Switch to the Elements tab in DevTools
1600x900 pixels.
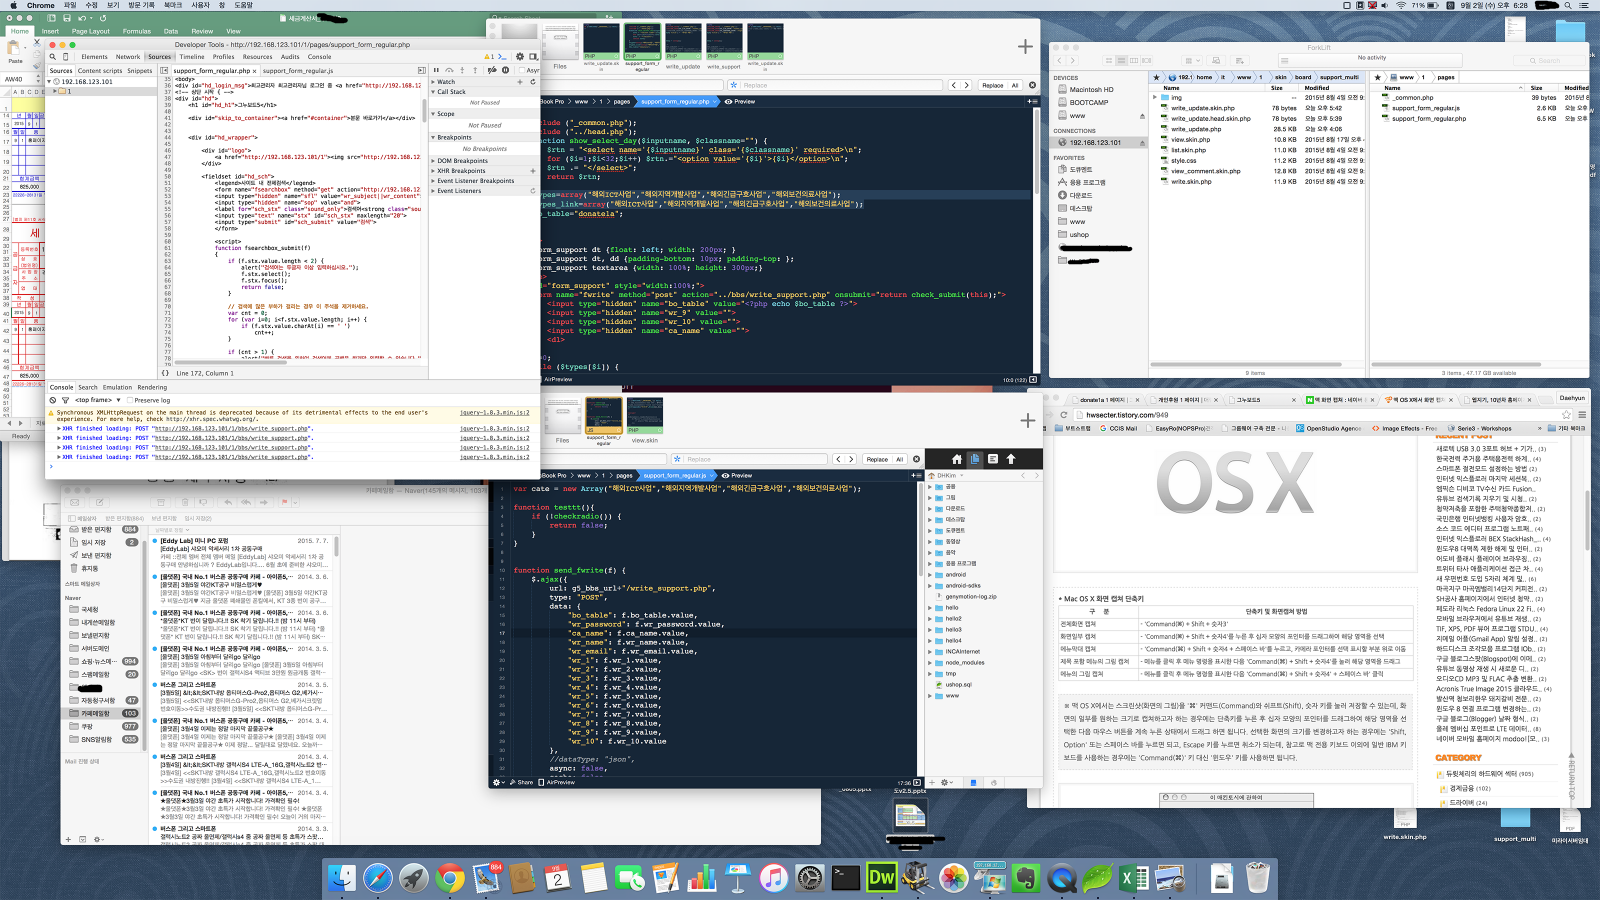pos(94,57)
